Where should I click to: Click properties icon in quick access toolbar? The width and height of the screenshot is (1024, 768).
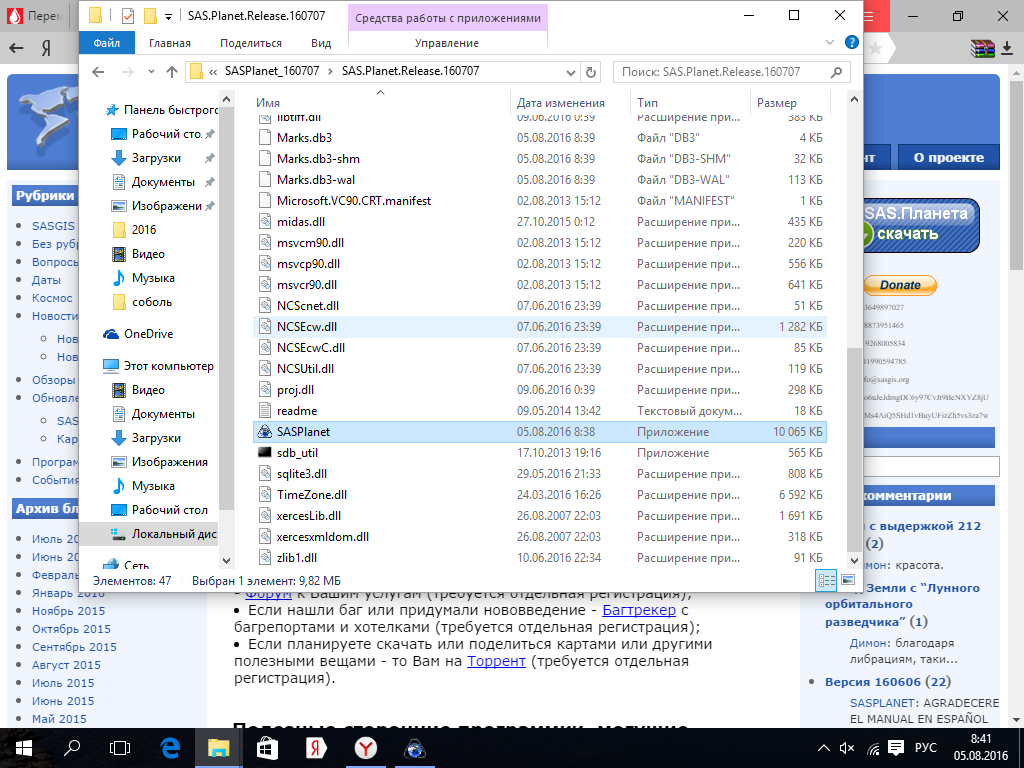click(x=128, y=16)
